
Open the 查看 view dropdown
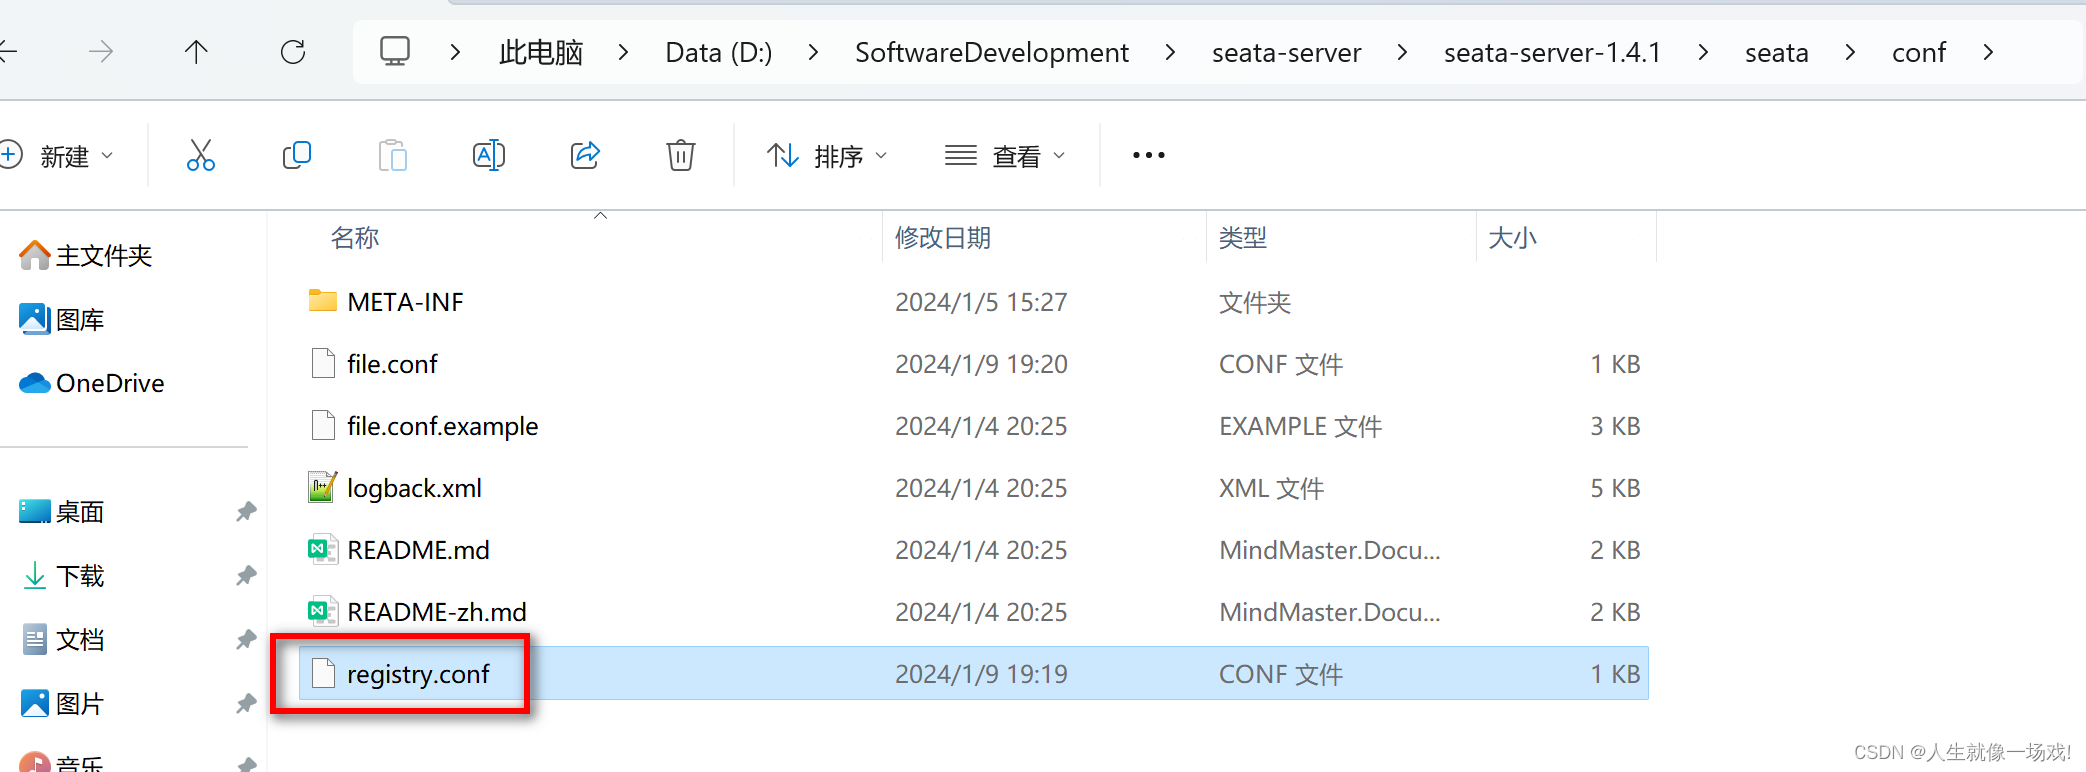pos(1006,156)
